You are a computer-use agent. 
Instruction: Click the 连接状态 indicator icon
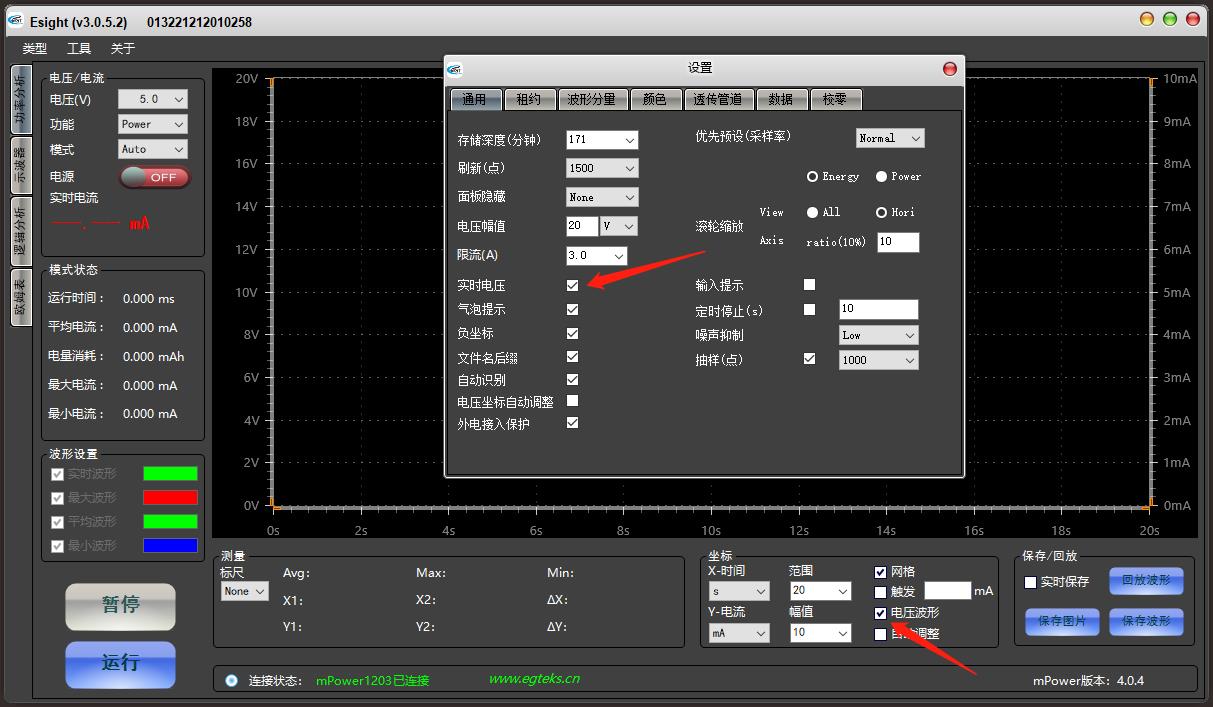[x=232, y=680]
